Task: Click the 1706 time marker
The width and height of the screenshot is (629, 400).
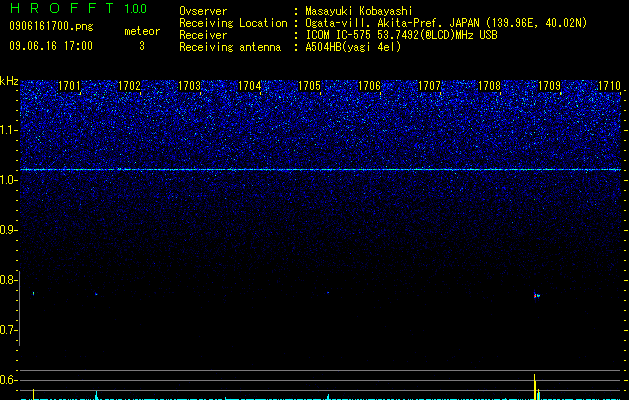Action: [x=369, y=86]
